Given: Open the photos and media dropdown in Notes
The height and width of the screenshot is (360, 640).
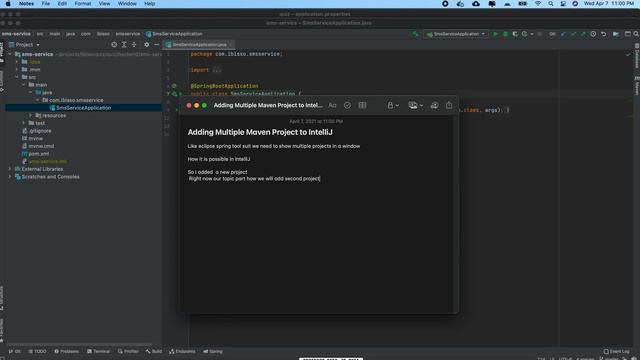Looking at the screenshot, I should [x=416, y=105].
